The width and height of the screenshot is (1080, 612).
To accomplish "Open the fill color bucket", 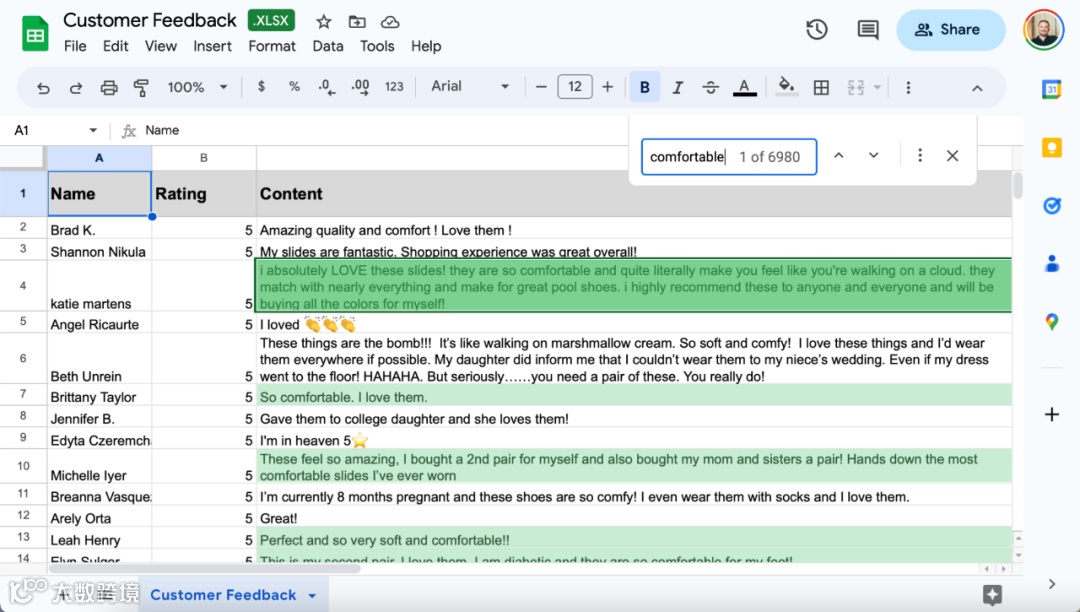I will click(x=787, y=87).
